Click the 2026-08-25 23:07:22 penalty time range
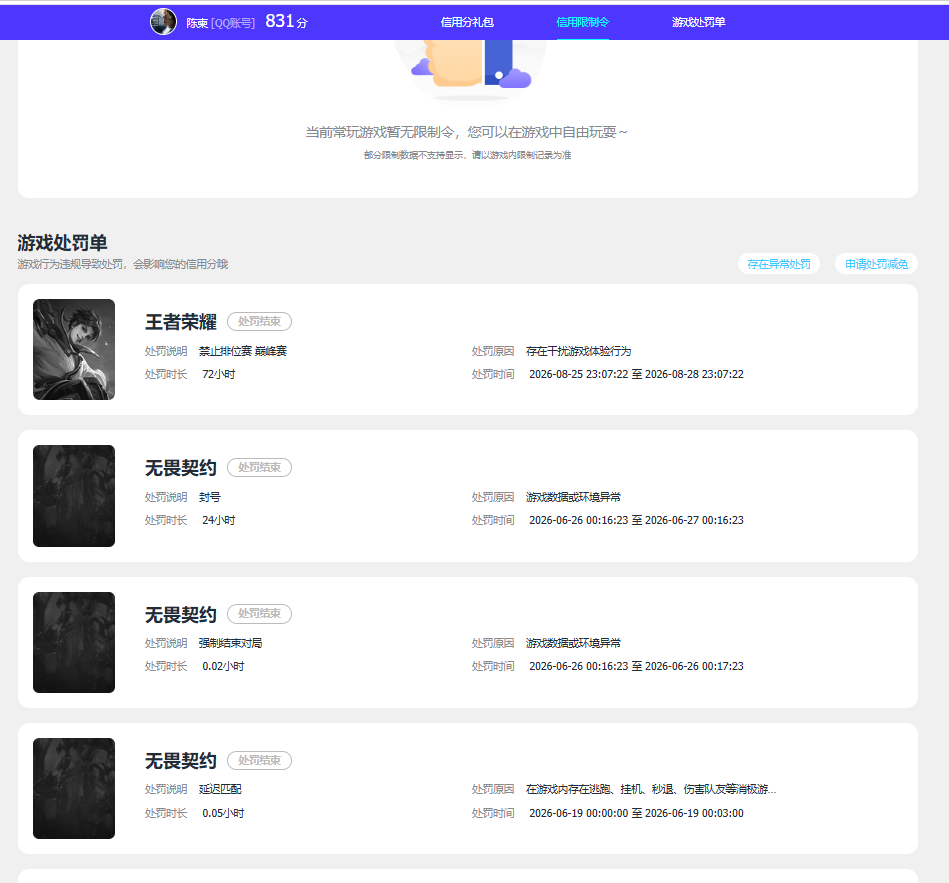This screenshot has height=883, width=949. (636, 374)
